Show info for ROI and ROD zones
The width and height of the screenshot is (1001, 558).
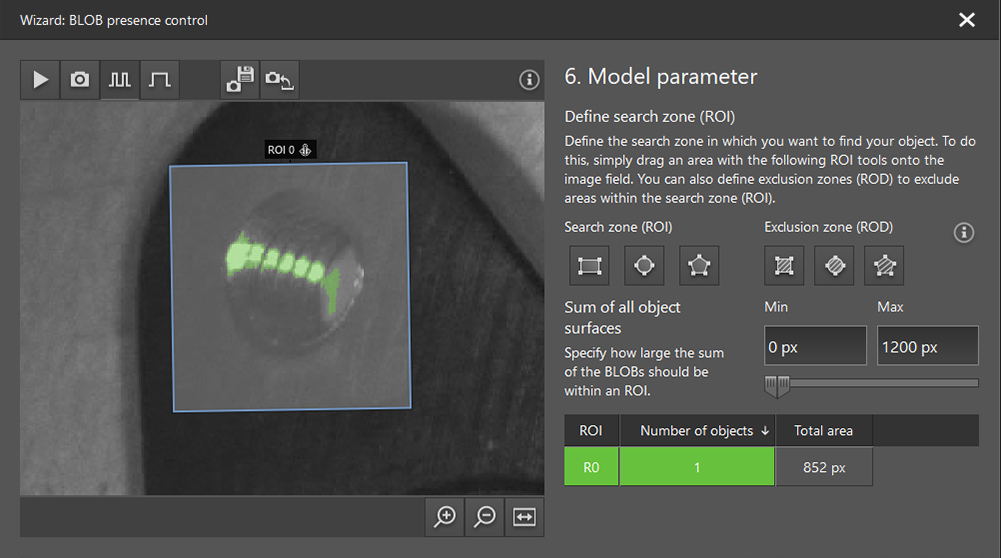pyautogui.click(x=963, y=233)
